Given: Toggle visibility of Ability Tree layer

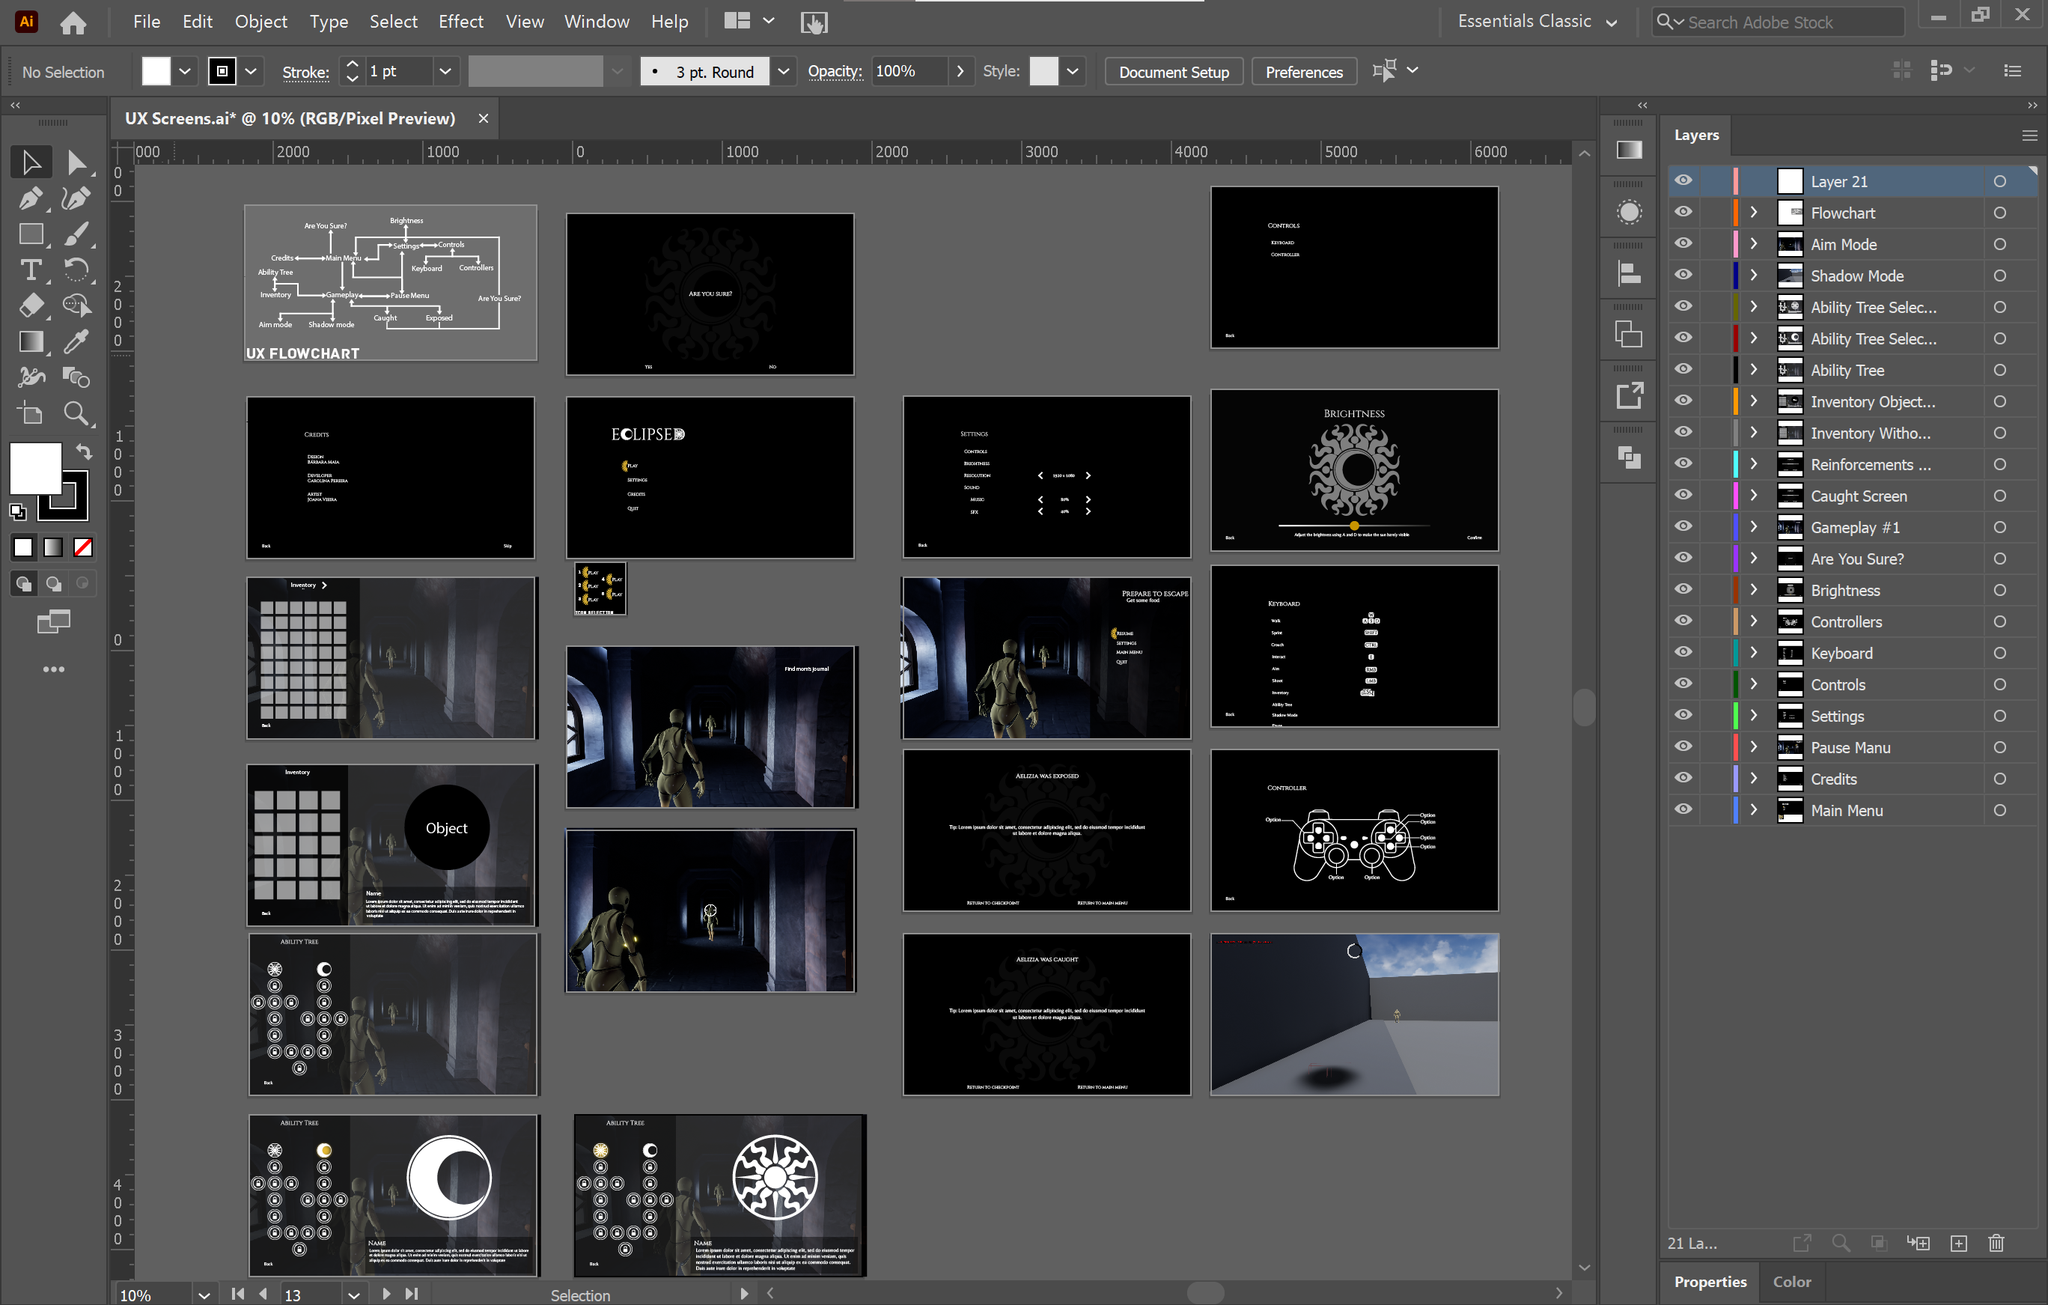Looking at the screenshot, I should click(1684, 369).
